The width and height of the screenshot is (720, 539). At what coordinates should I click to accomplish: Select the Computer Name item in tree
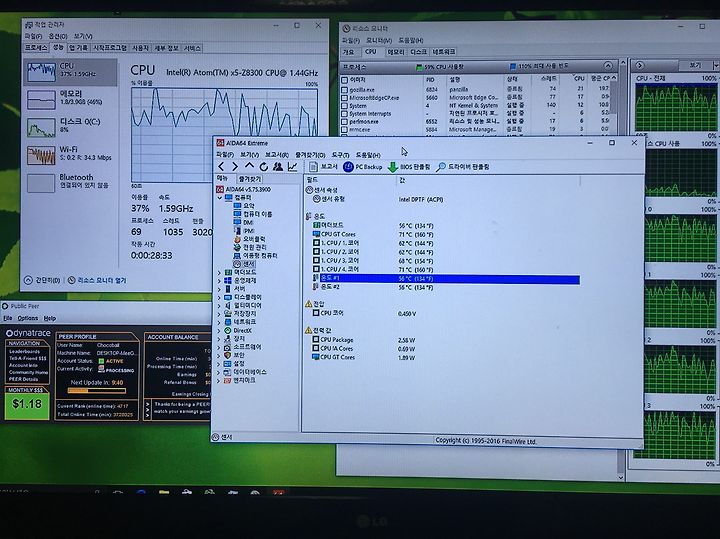pyautogui.click(x=253, y=214)
